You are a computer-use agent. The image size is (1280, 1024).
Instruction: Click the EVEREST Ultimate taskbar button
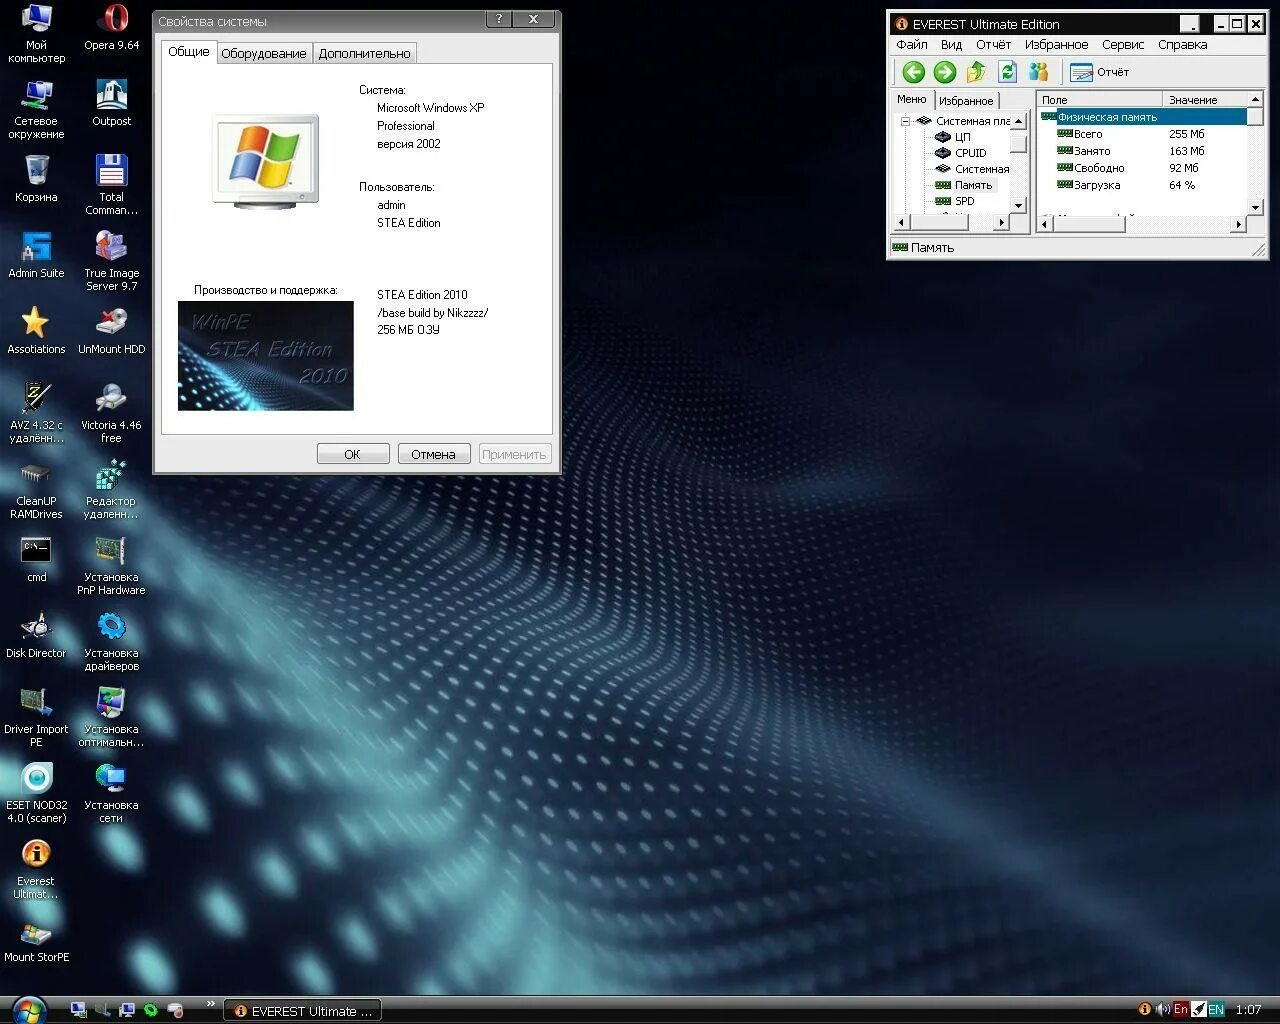point(303,1011)
